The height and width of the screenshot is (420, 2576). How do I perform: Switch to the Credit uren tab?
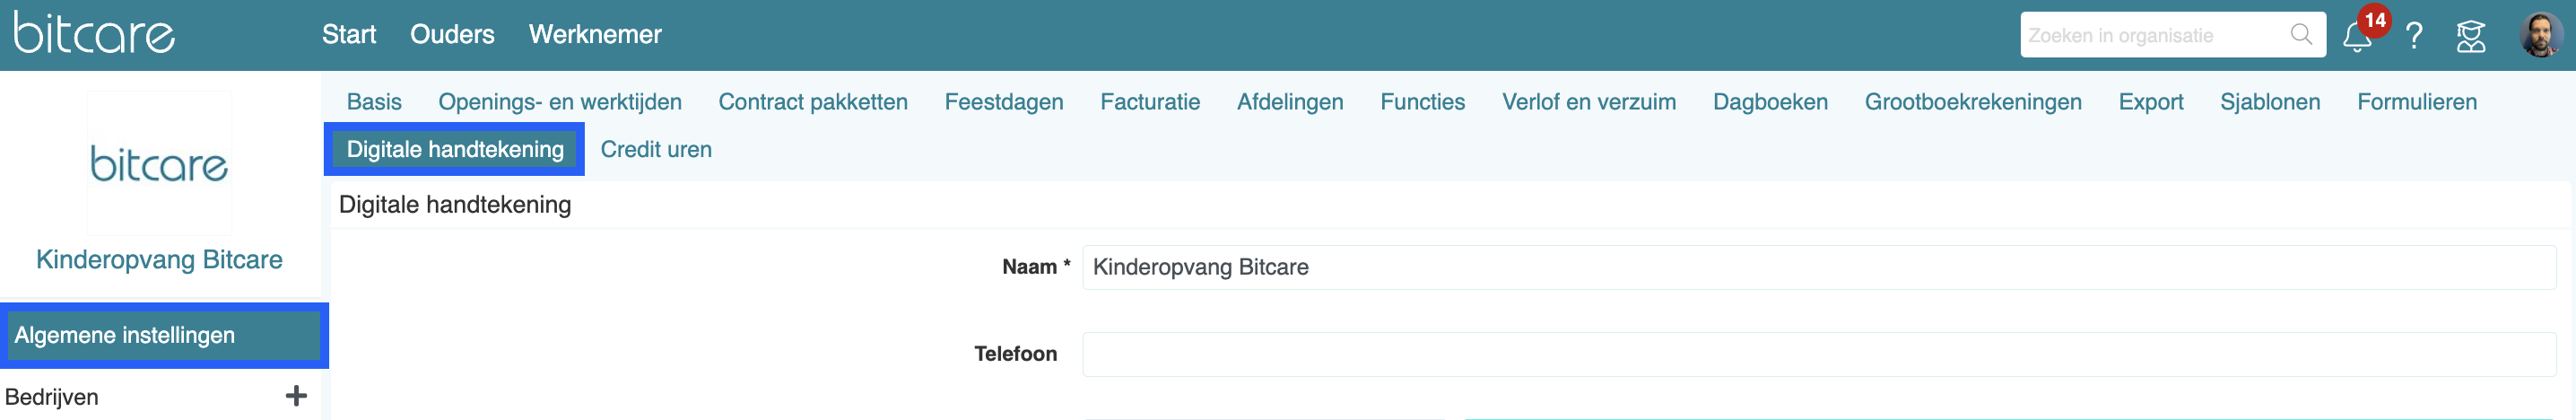pyautogui.click(x=656, y=150)
